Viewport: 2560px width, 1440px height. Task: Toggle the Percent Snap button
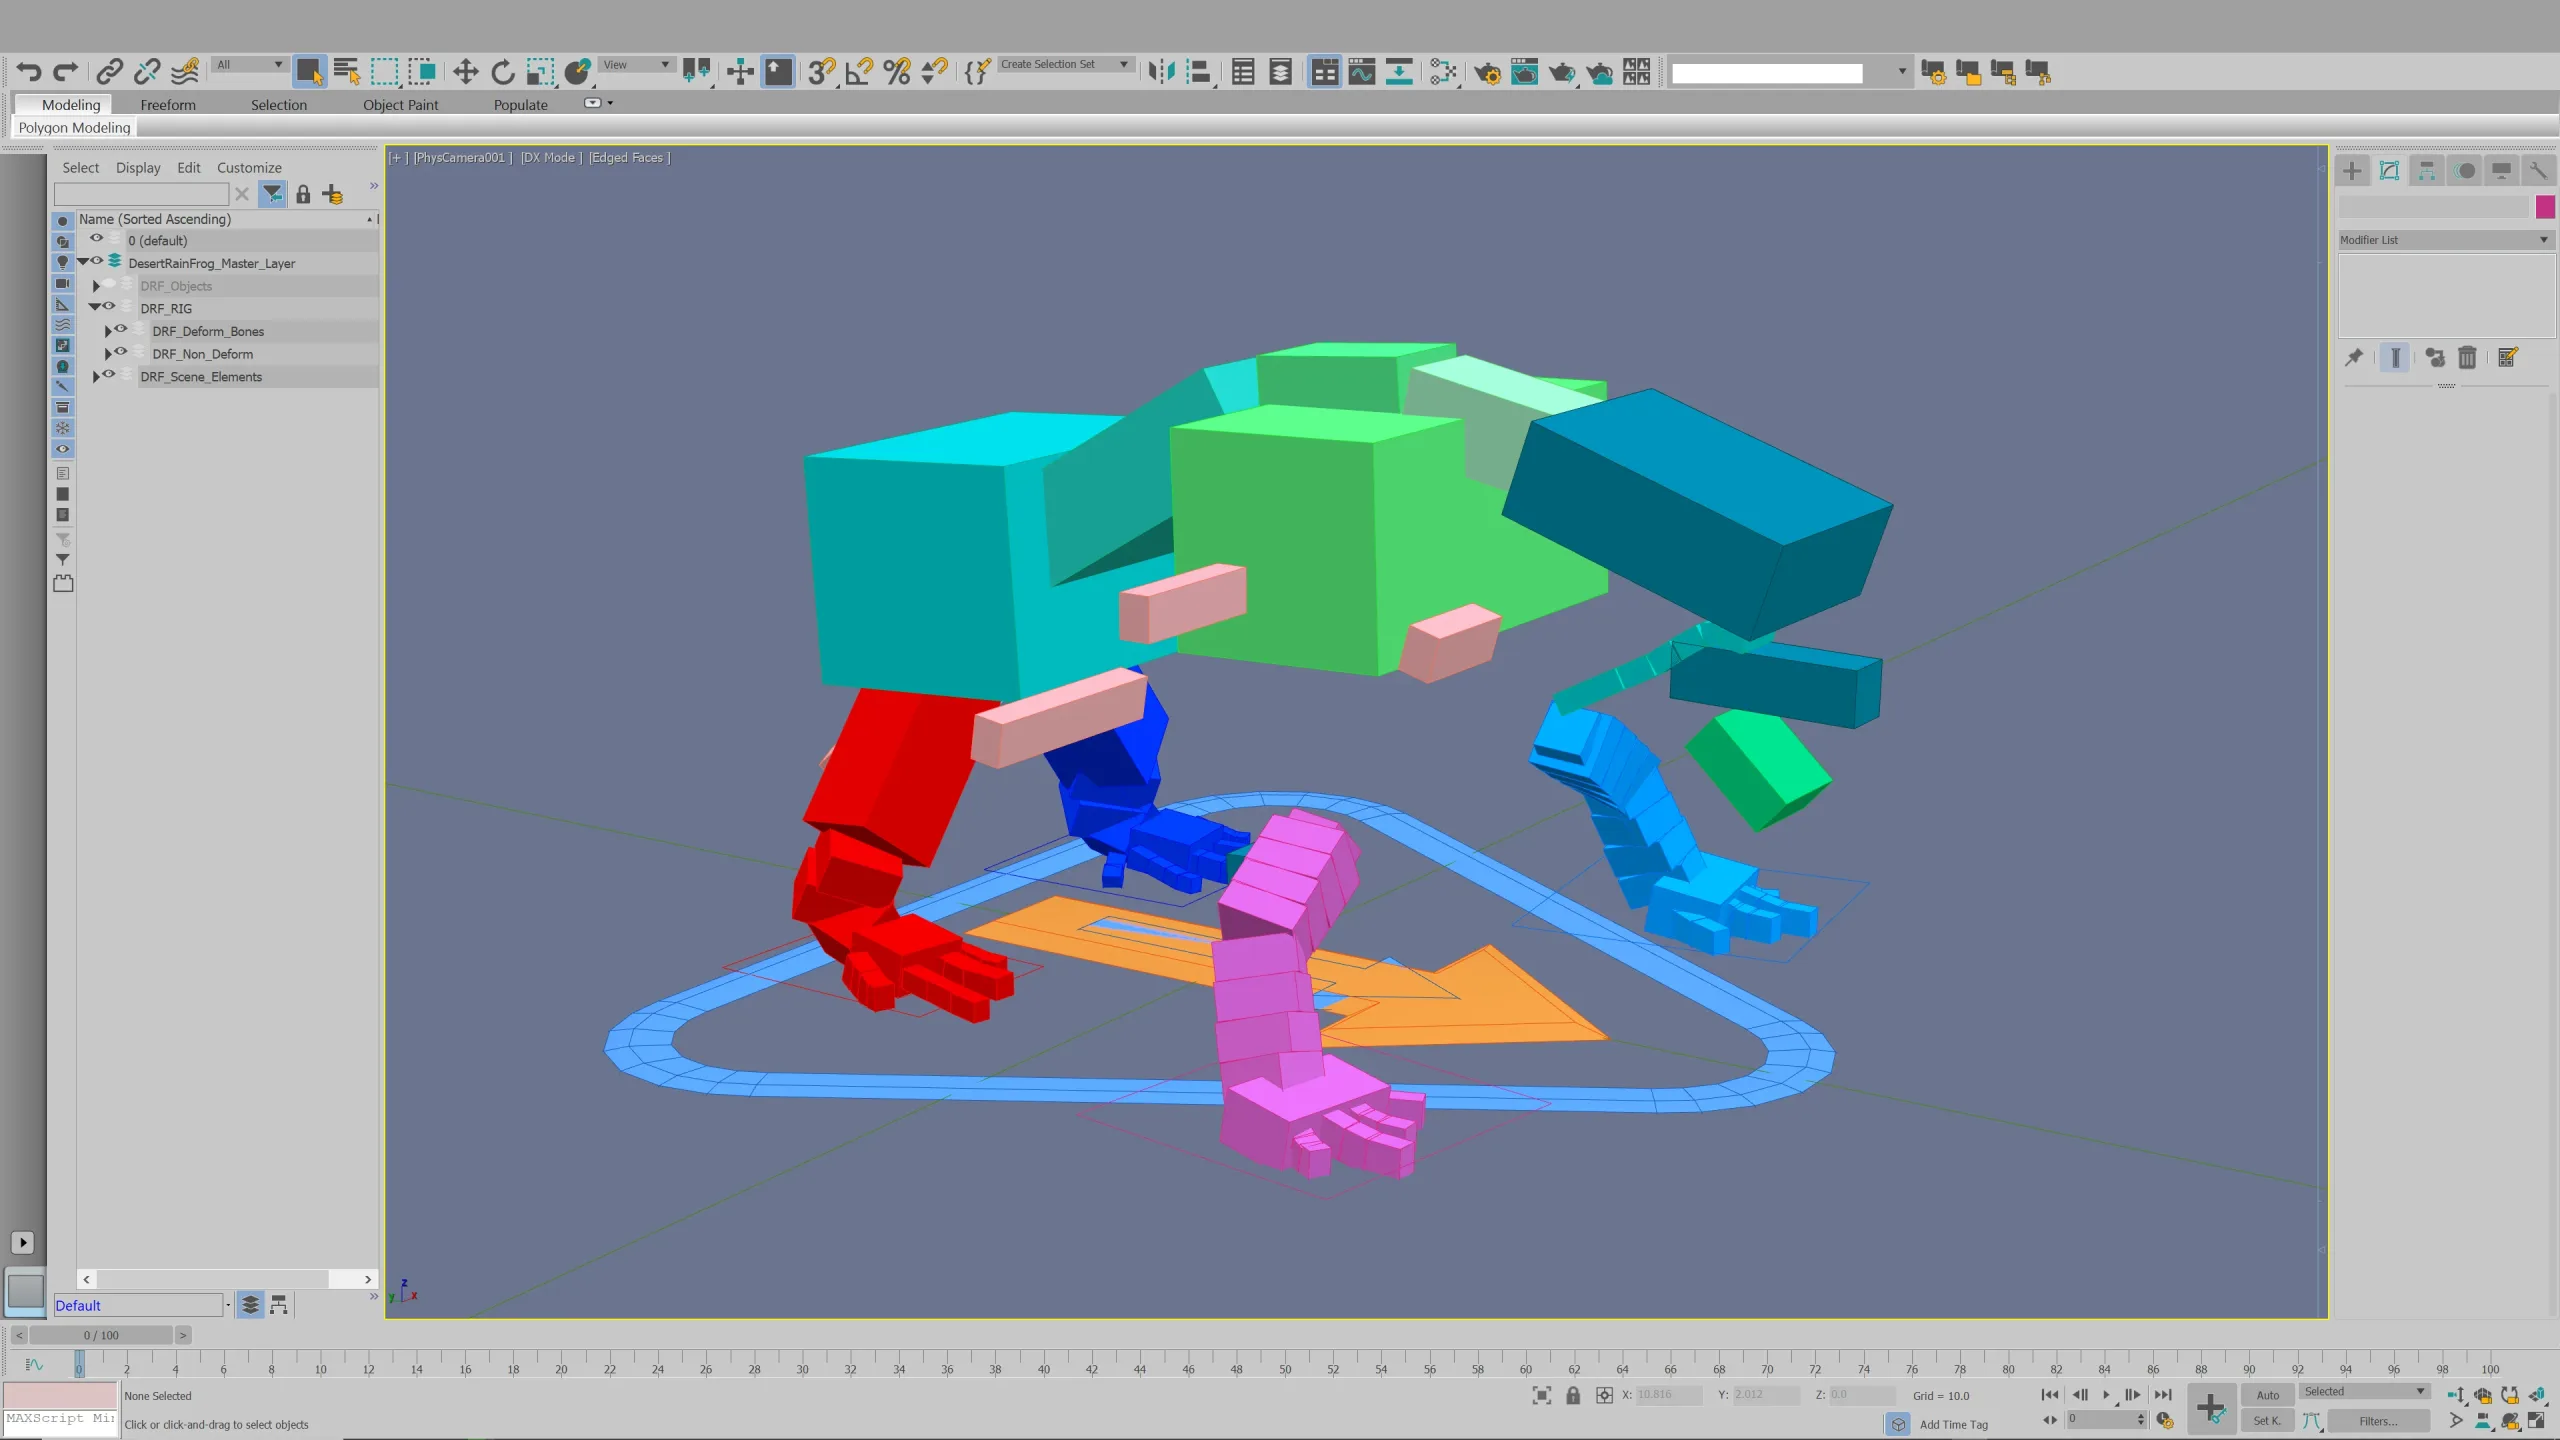pyautogui.click(x=897, y=72)
